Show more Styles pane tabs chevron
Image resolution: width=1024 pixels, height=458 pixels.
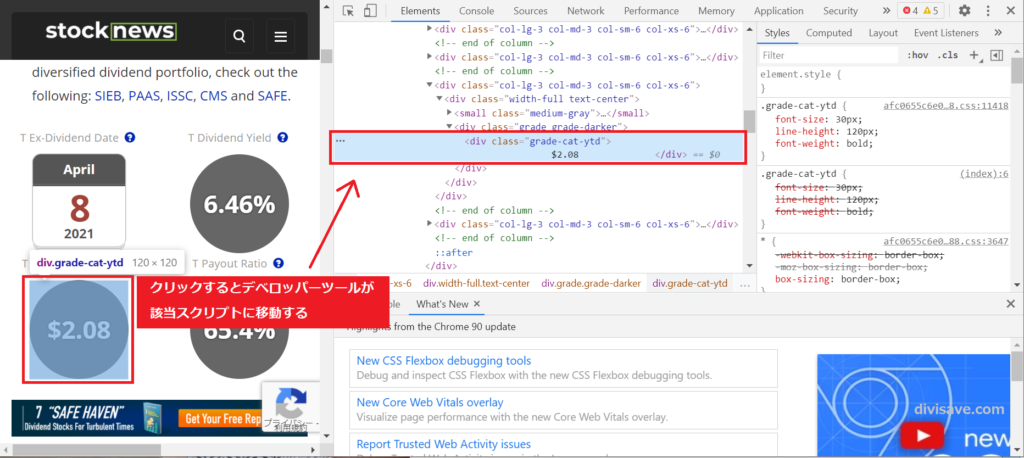coord(998,33)
